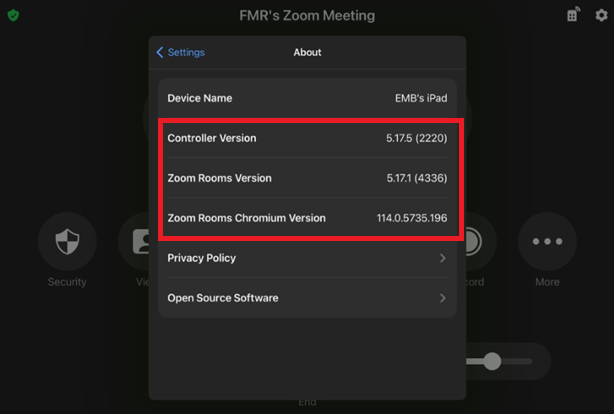Click the room building icon in header
The width and height of the screenshot is (614, 414).
click(573, 14)
